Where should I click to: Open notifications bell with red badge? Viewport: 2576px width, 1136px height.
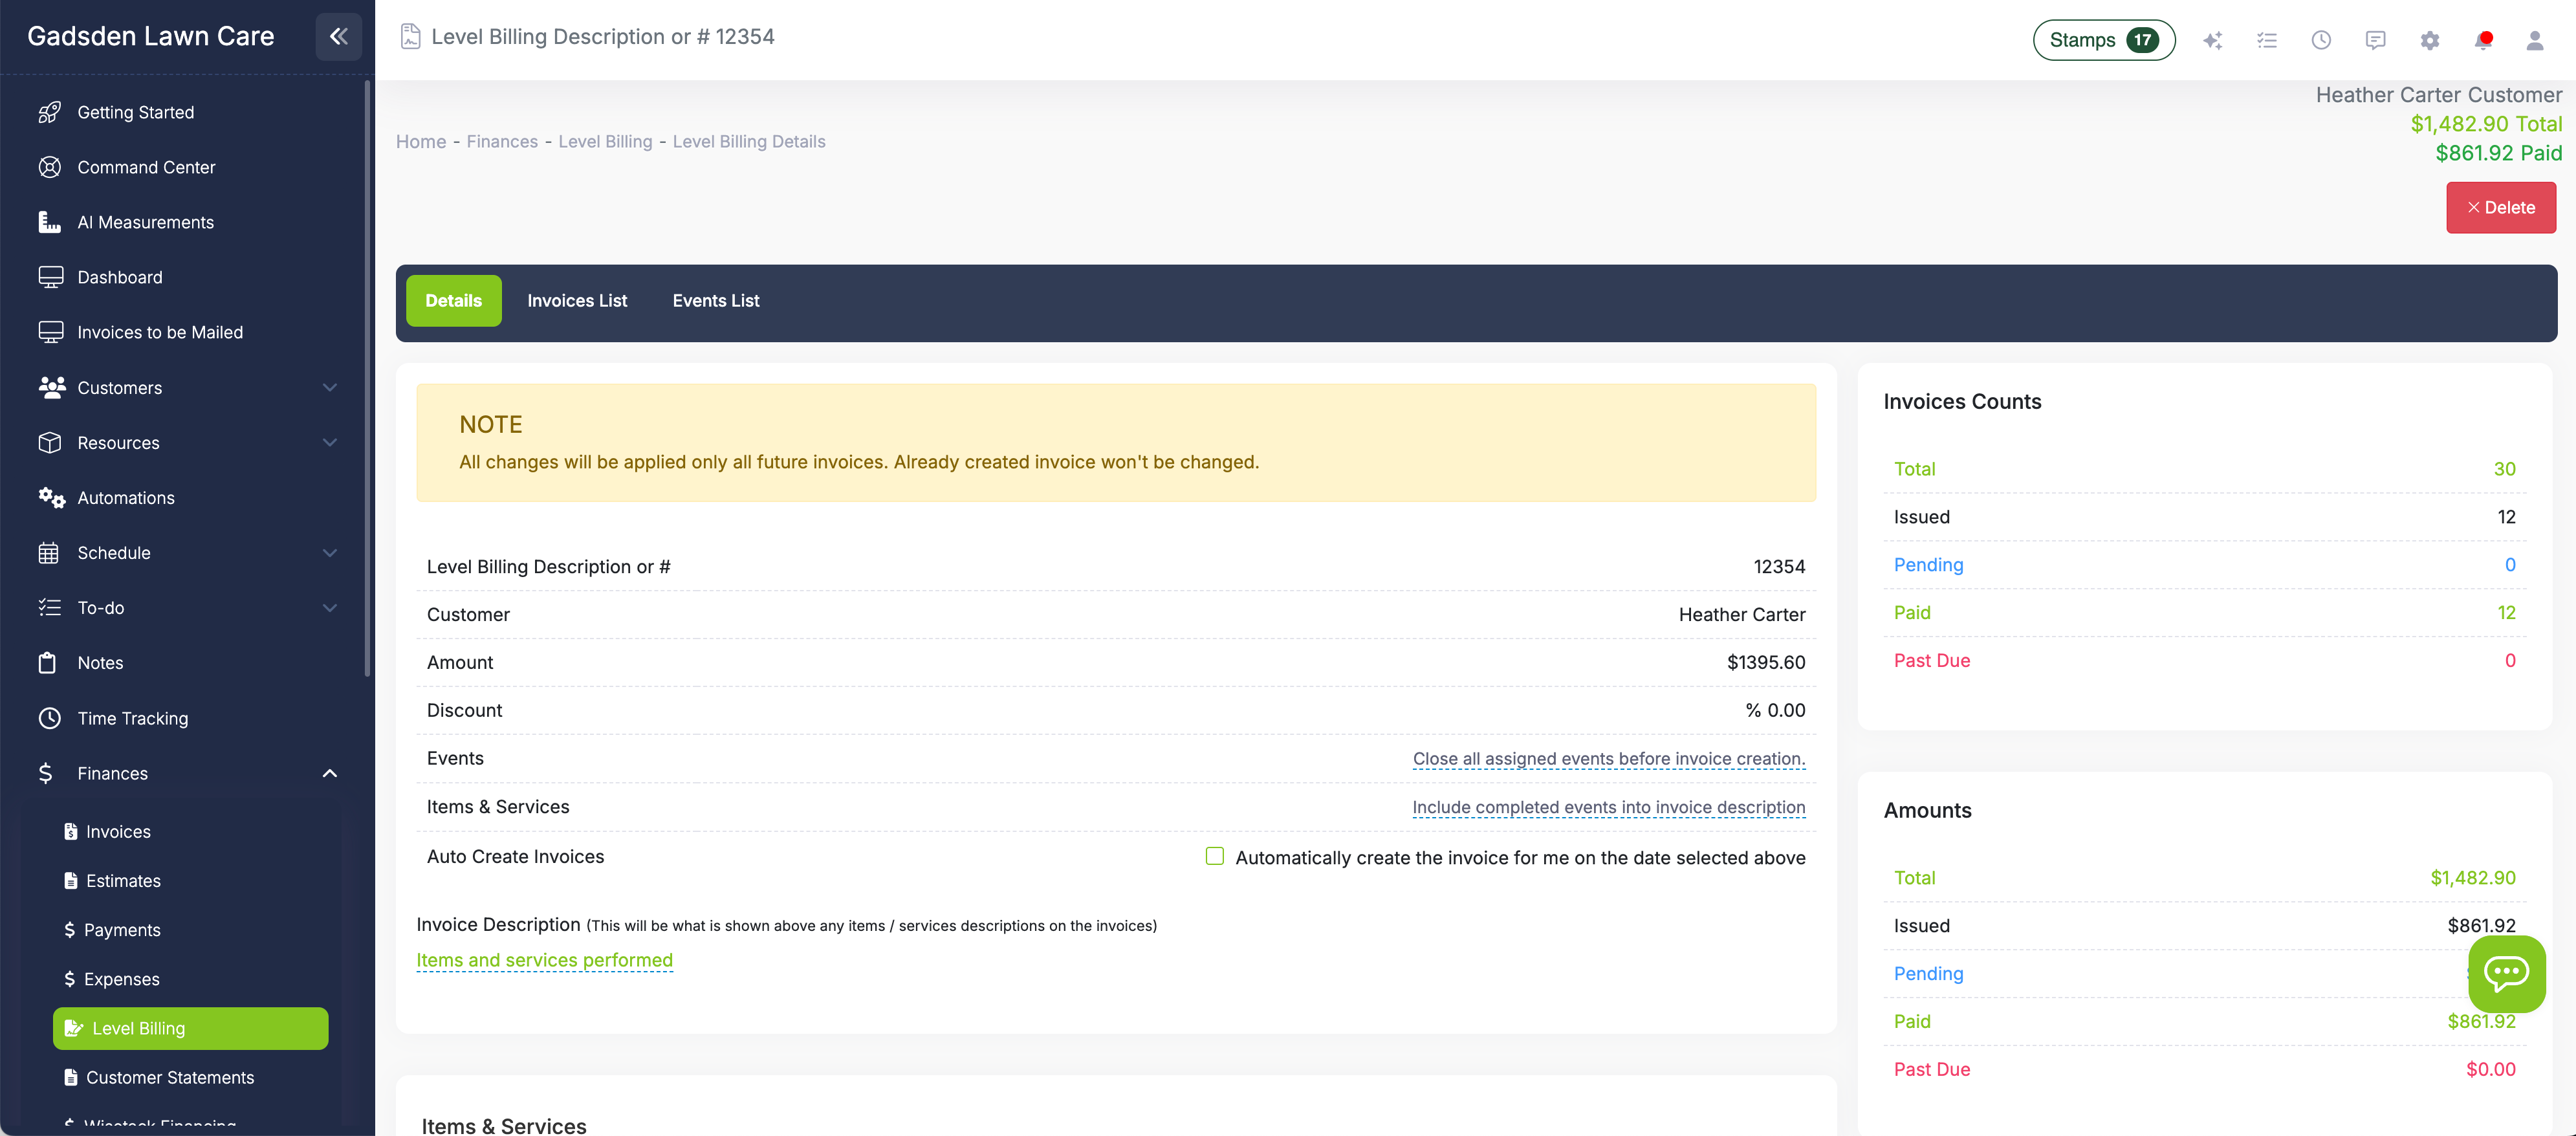click(x=2483, y=40)
